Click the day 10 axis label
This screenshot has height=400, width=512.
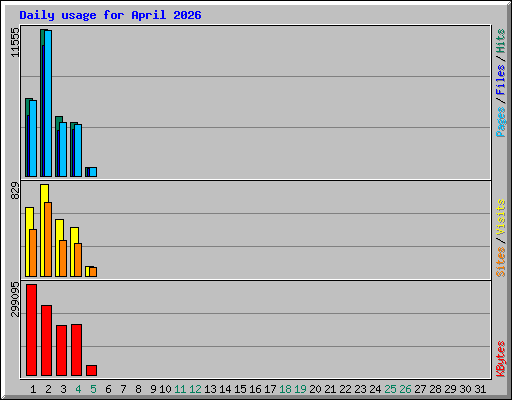pos(165,389)
